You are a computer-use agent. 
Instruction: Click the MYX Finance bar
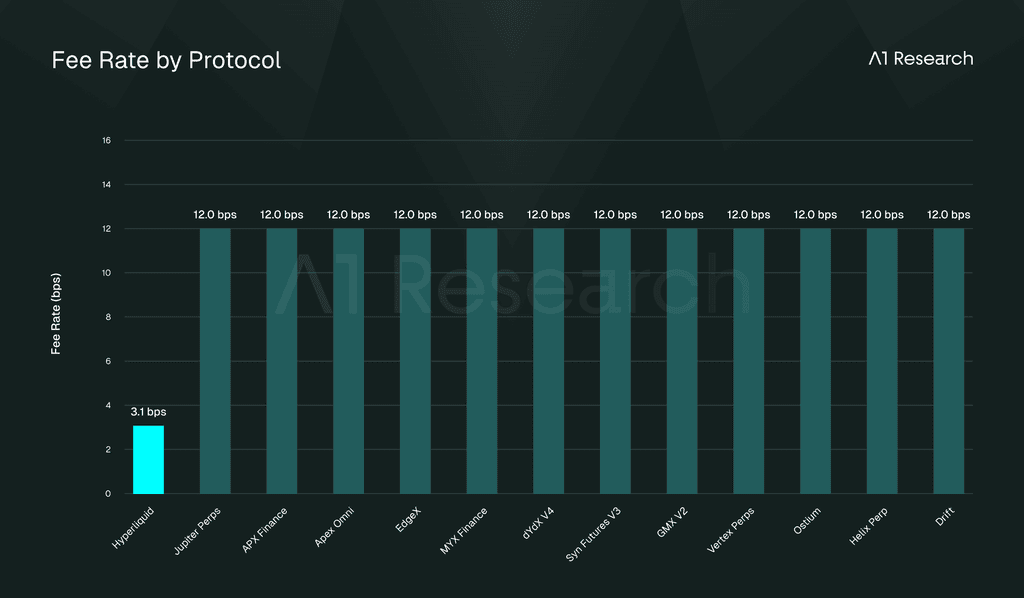[482, 361]
